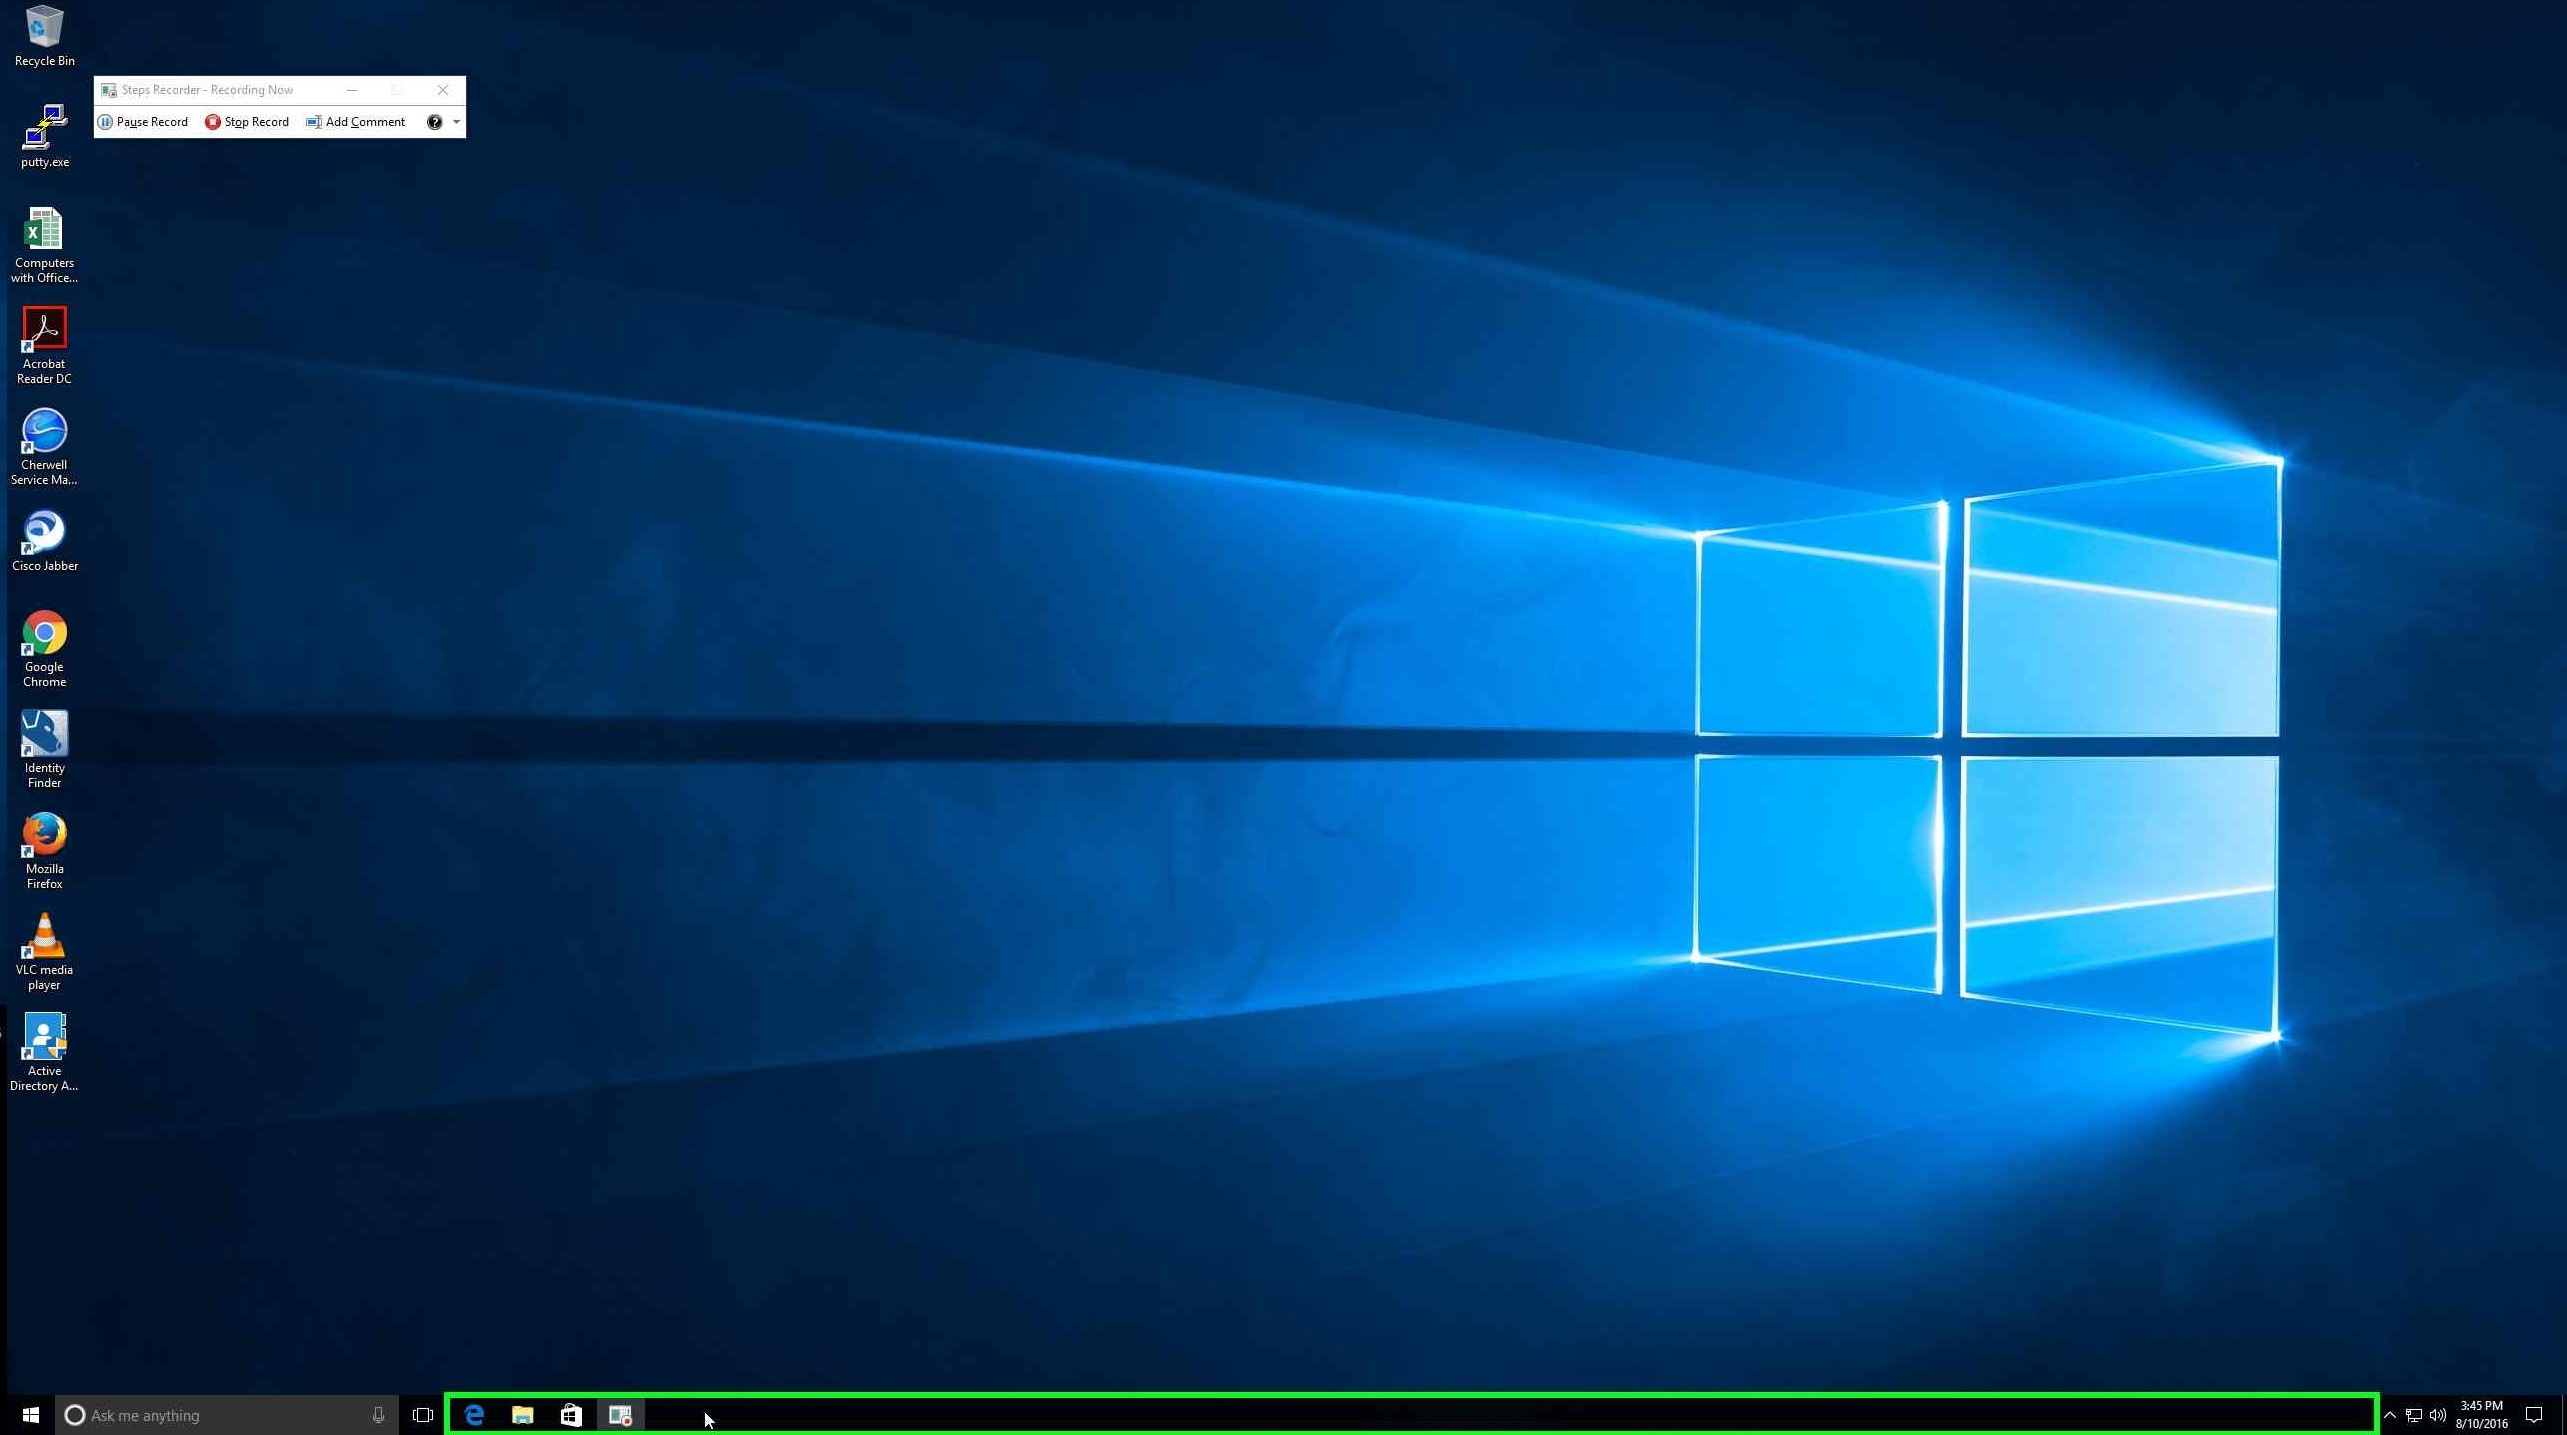
Task: Select the Google Chrome shortcut
Action: pyautogui.click(x=44, y=649)
